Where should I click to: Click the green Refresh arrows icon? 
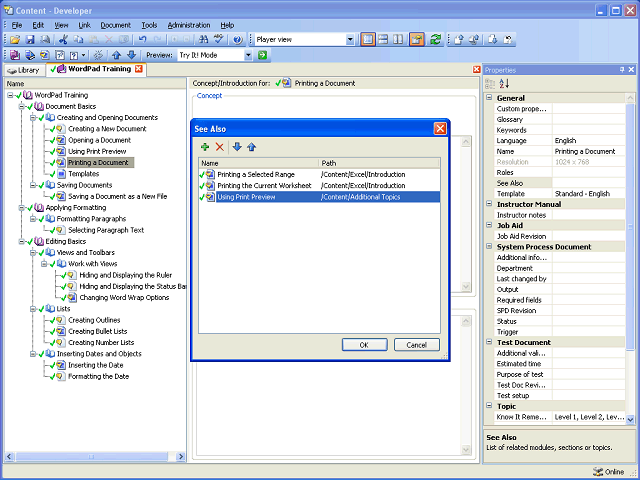(x=435, y=40)
